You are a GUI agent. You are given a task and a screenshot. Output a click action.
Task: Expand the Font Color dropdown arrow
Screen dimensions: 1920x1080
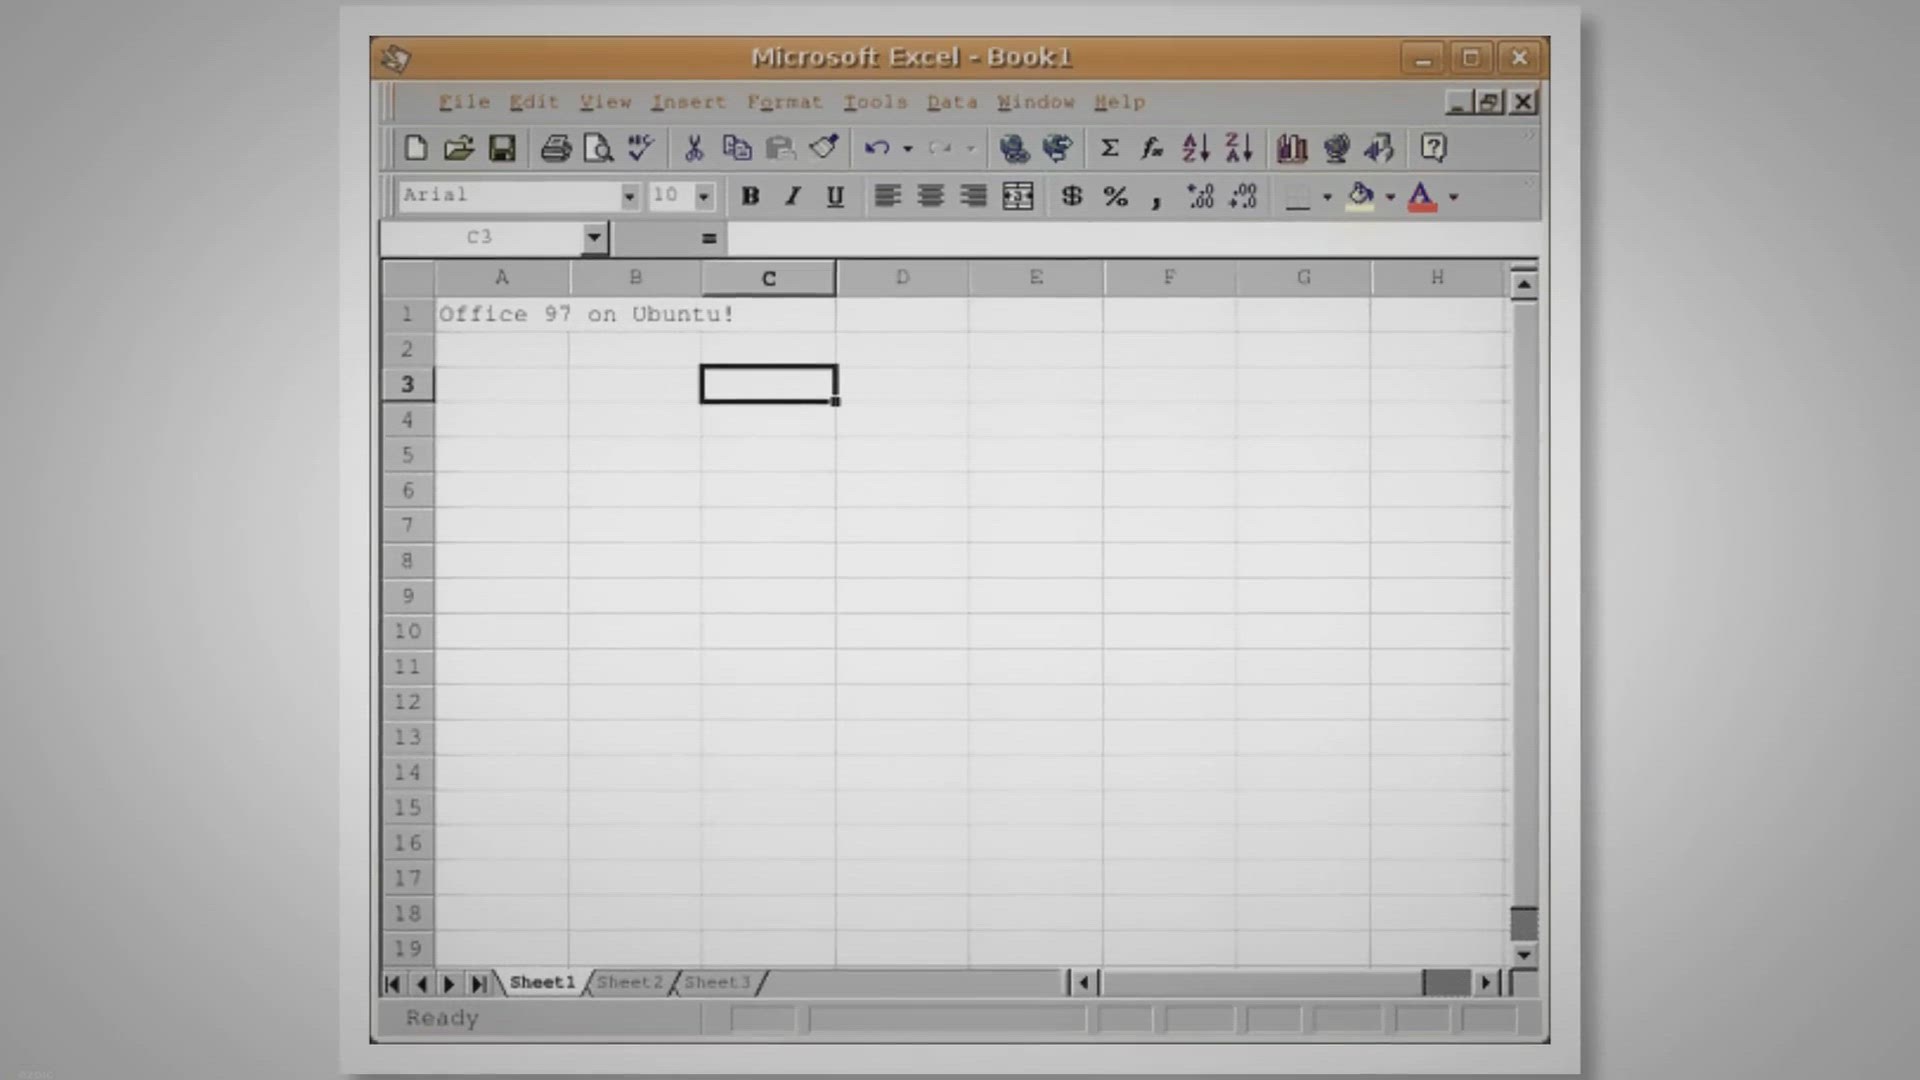click(1453, 196)
